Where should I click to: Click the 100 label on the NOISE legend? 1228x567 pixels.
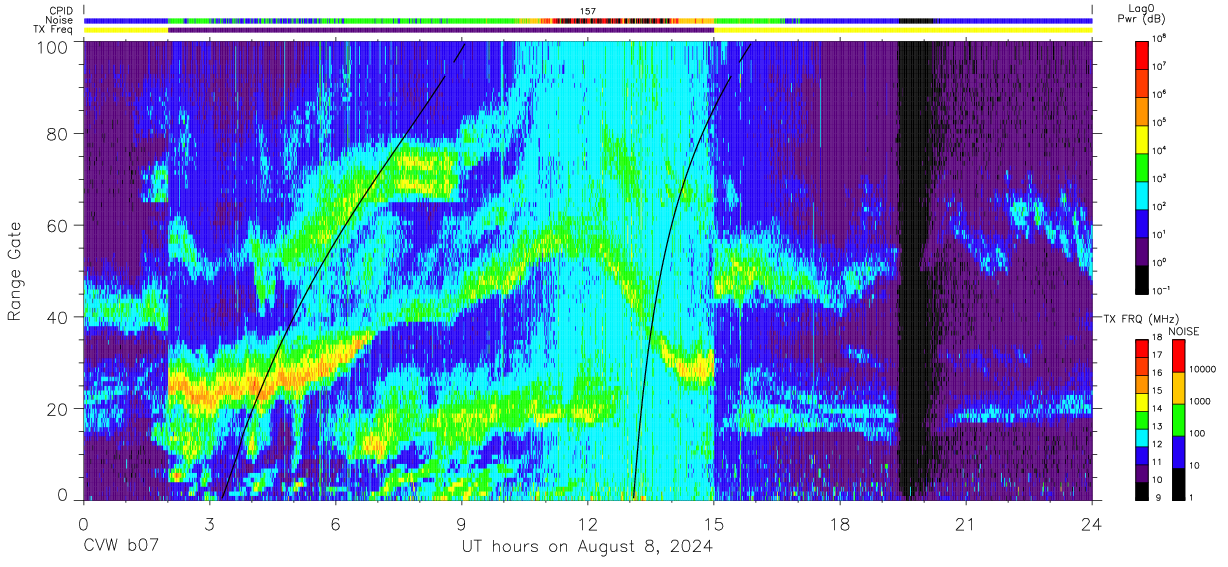click(x=1199, y=433)
